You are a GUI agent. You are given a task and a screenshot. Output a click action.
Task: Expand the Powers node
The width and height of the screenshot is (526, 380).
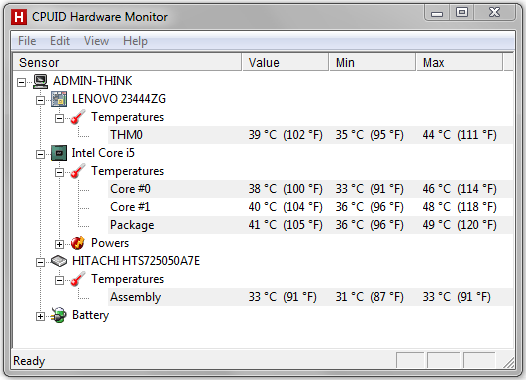coord(59,244)
